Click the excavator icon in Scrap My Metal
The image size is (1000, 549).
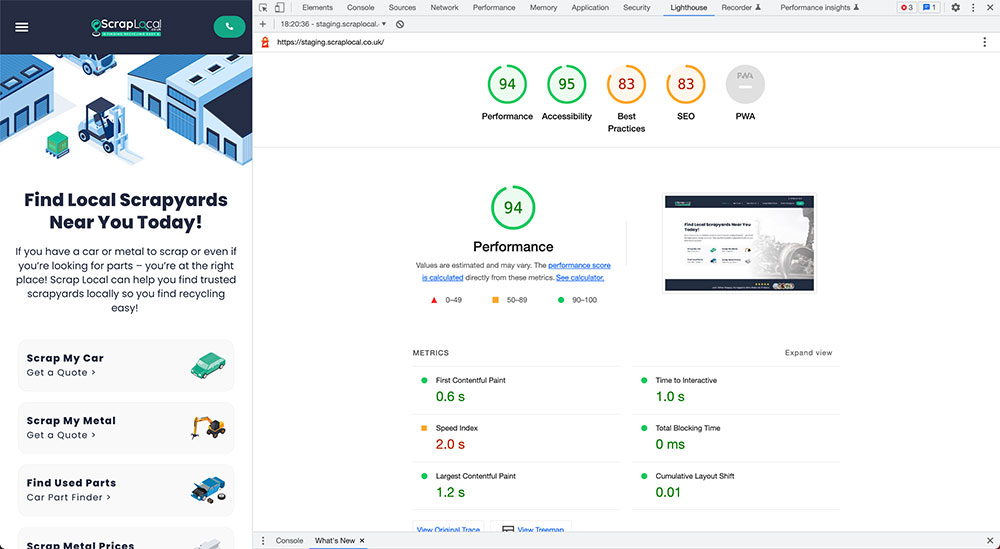(208, 427)
